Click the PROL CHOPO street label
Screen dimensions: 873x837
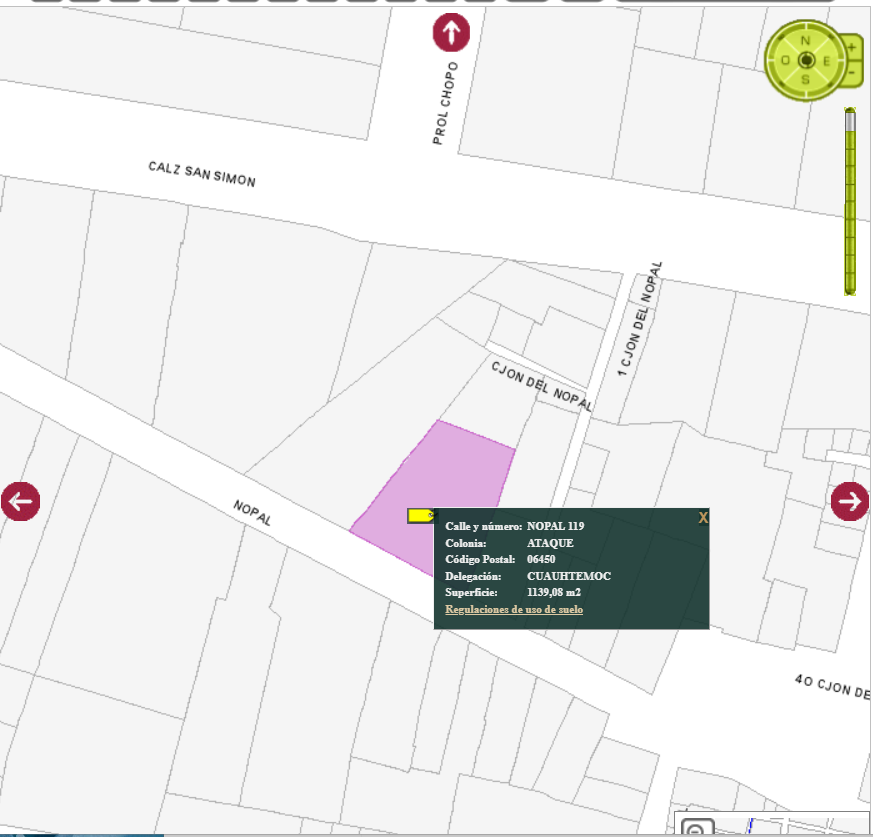coord(445,104)
